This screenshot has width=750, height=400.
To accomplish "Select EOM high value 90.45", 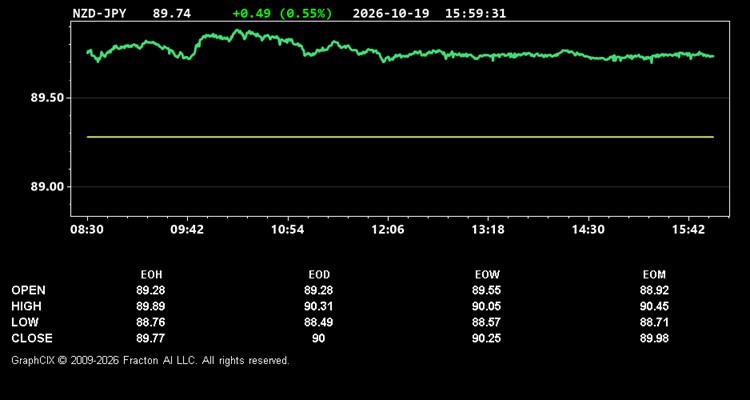I will [654, 306].
